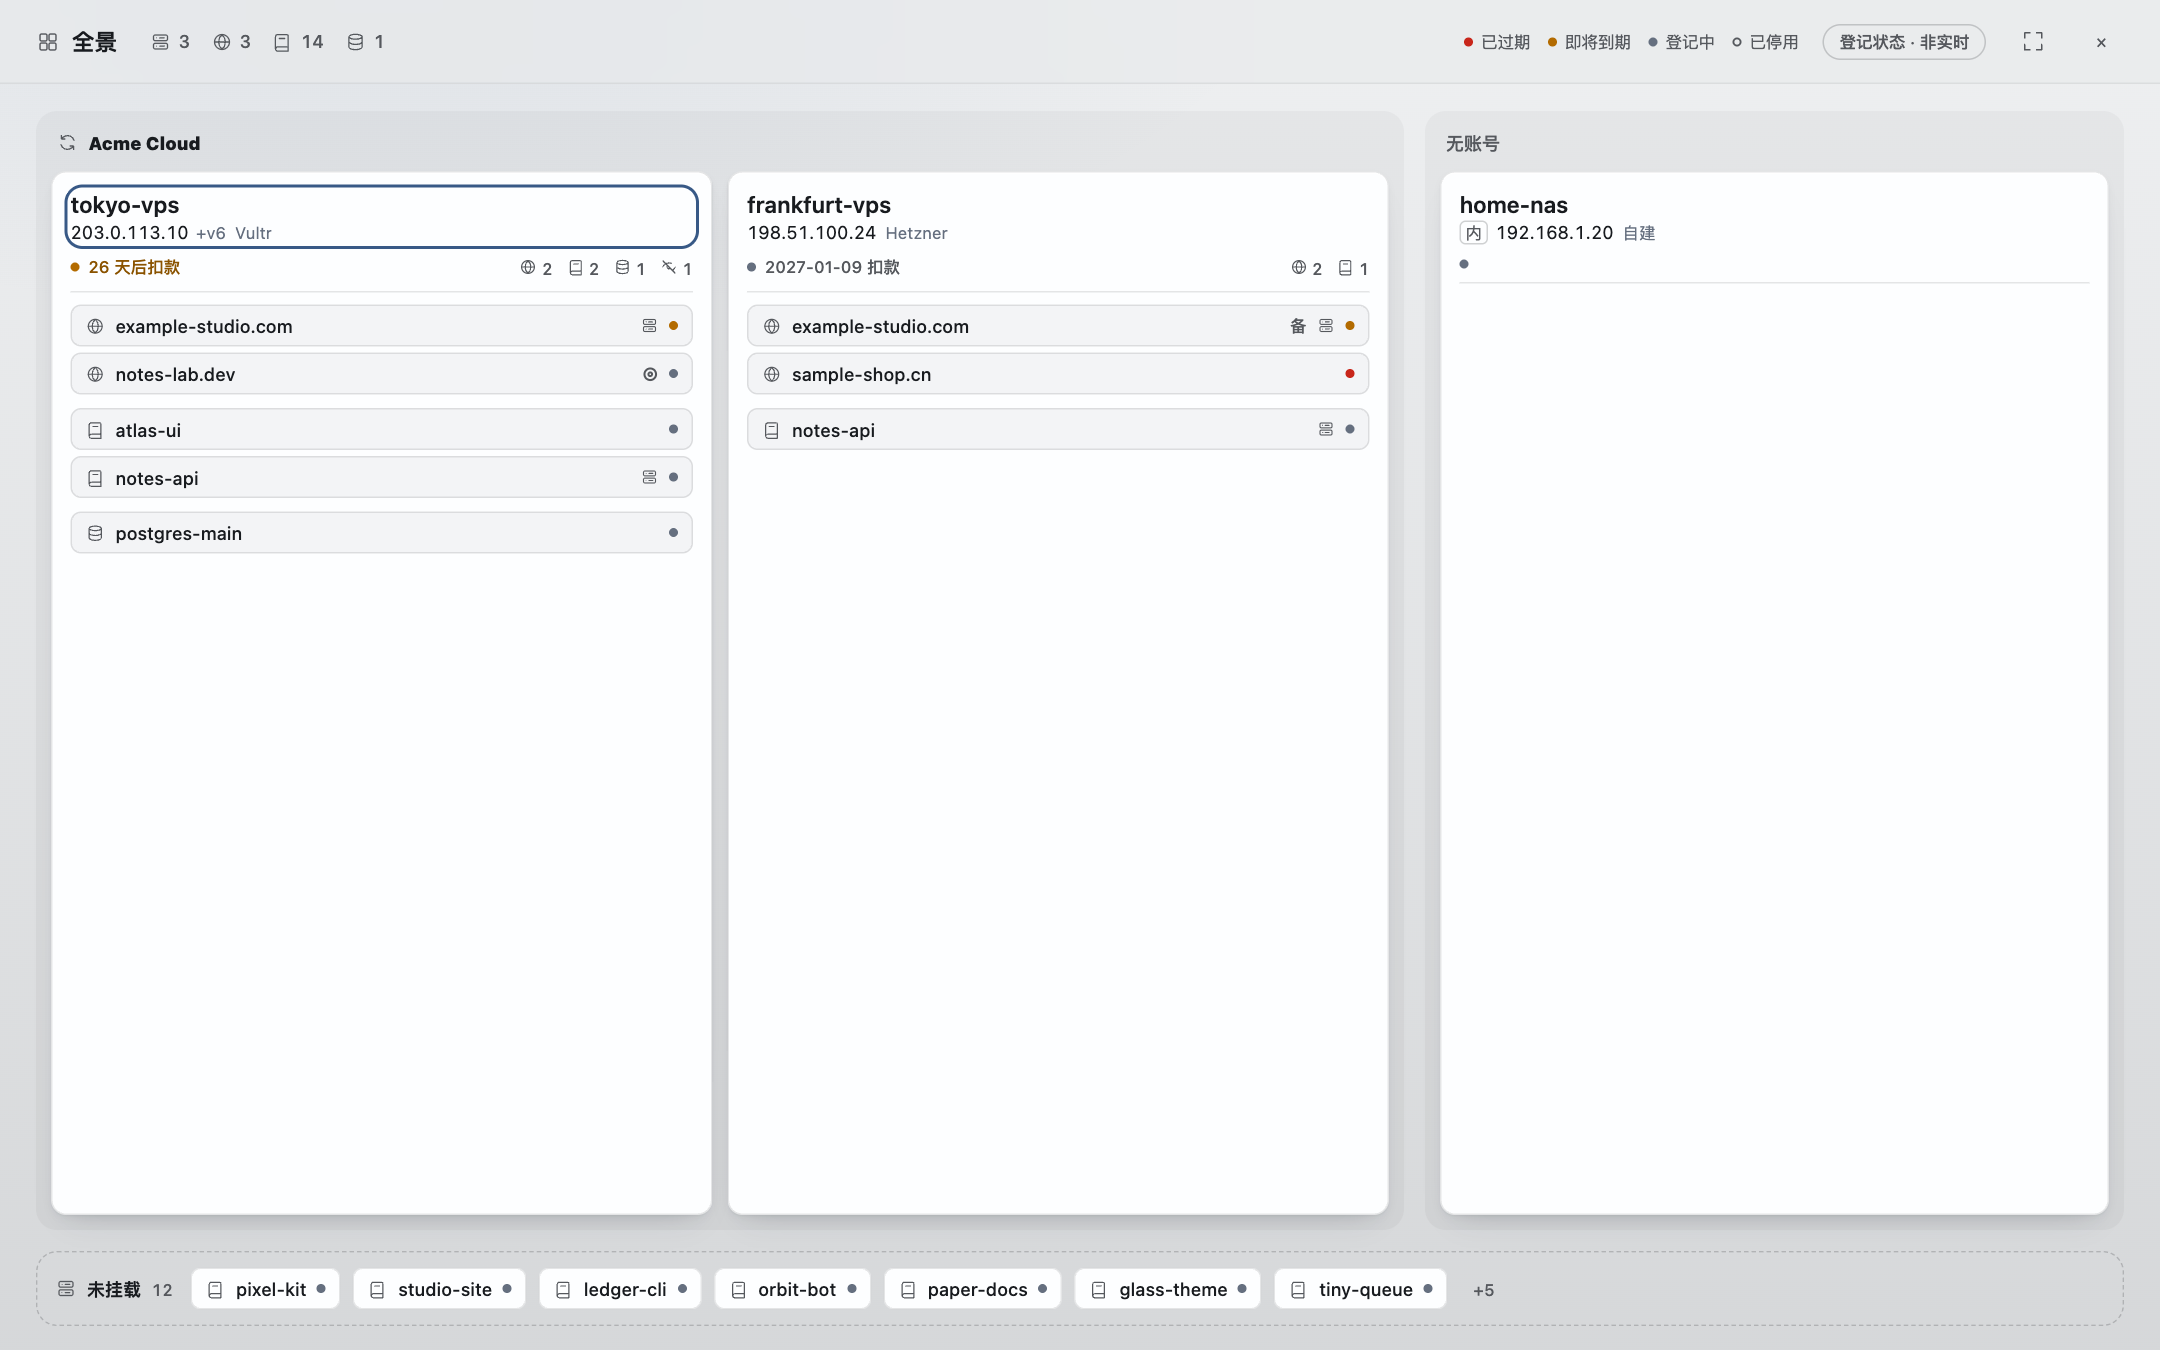Click the 26 天后扣款 billing label
Screen dimensions: 2160x1350
pos(134,267)
